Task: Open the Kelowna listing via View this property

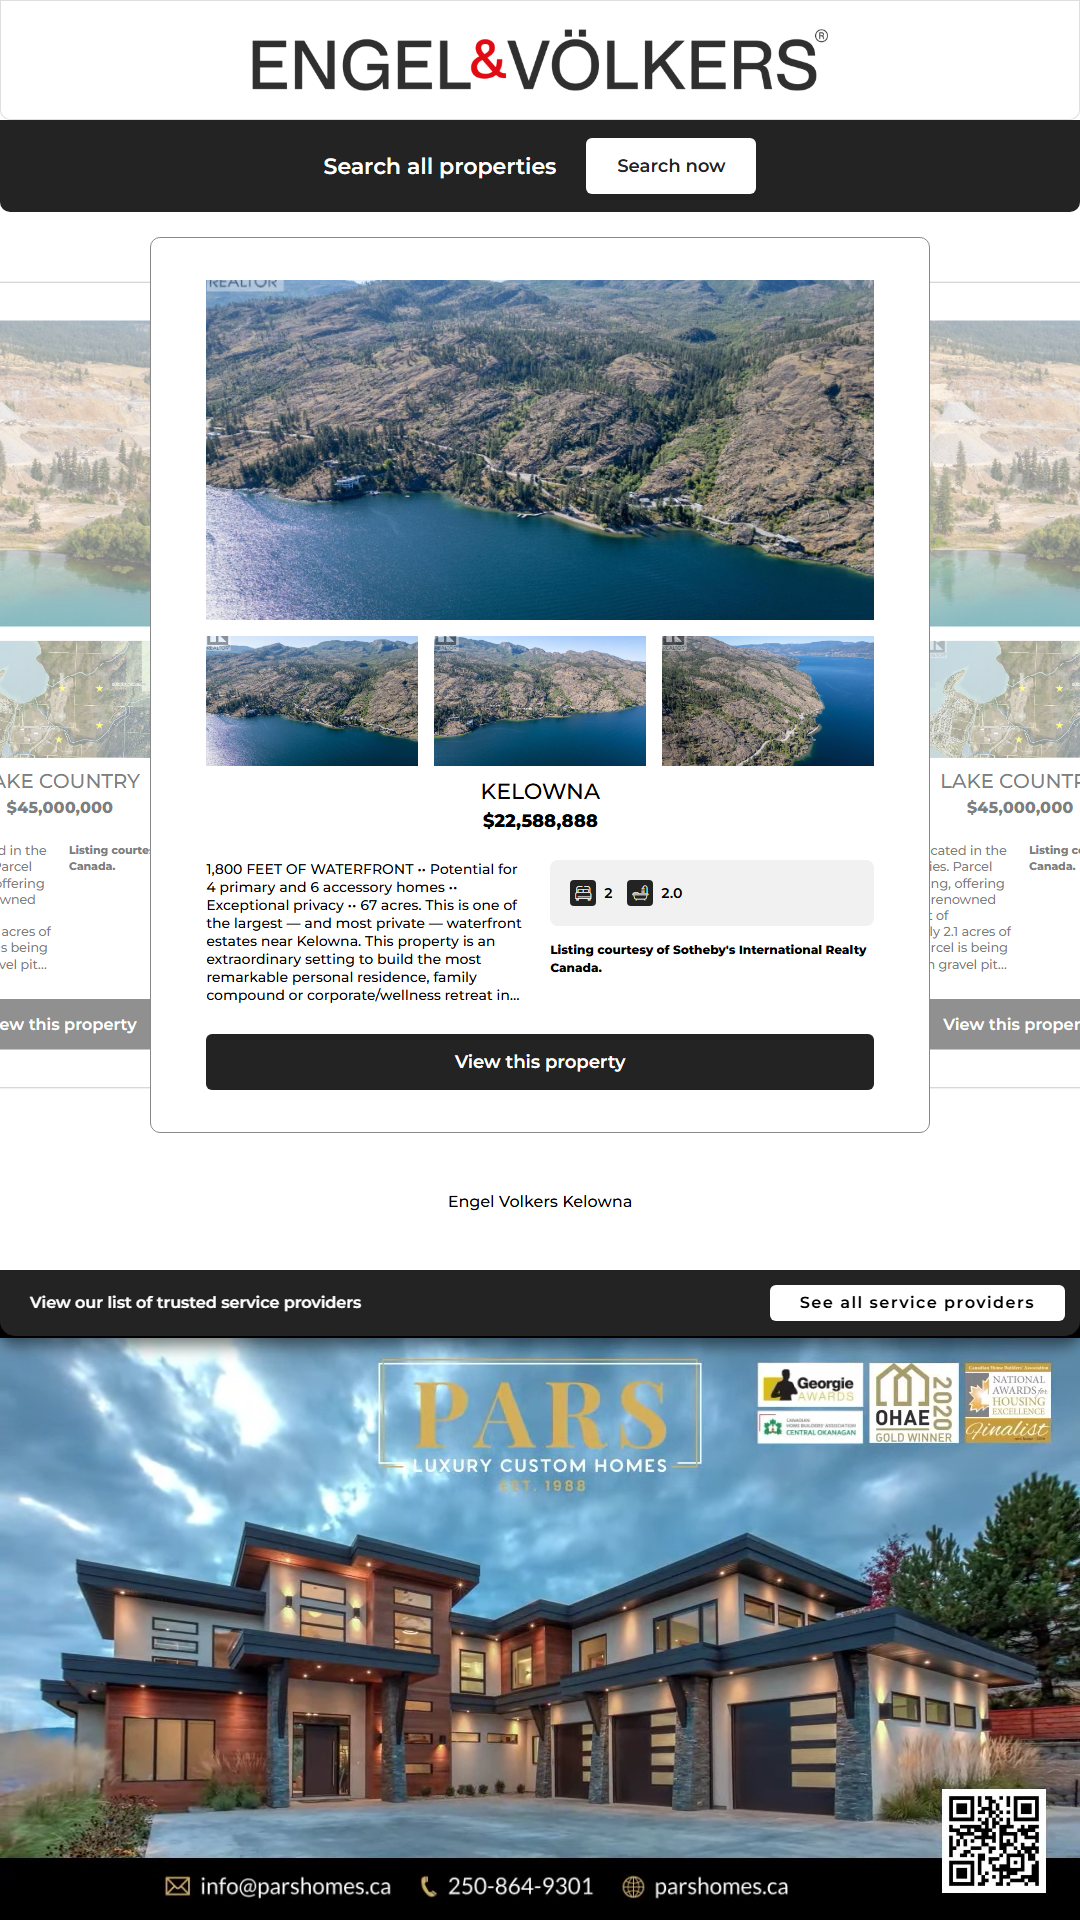Action: pyautogui.click(x=540, y=1062)
